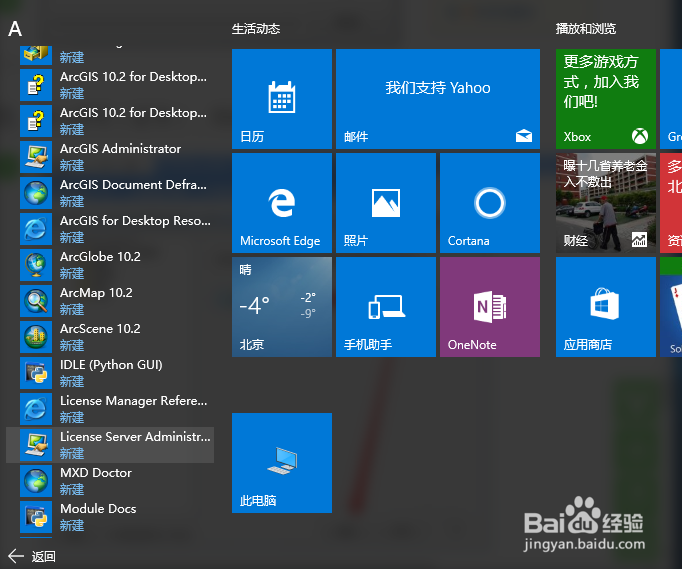Select the ArcGIS Administrator entry text
This screenshot has height=569, width=682.
120,149
